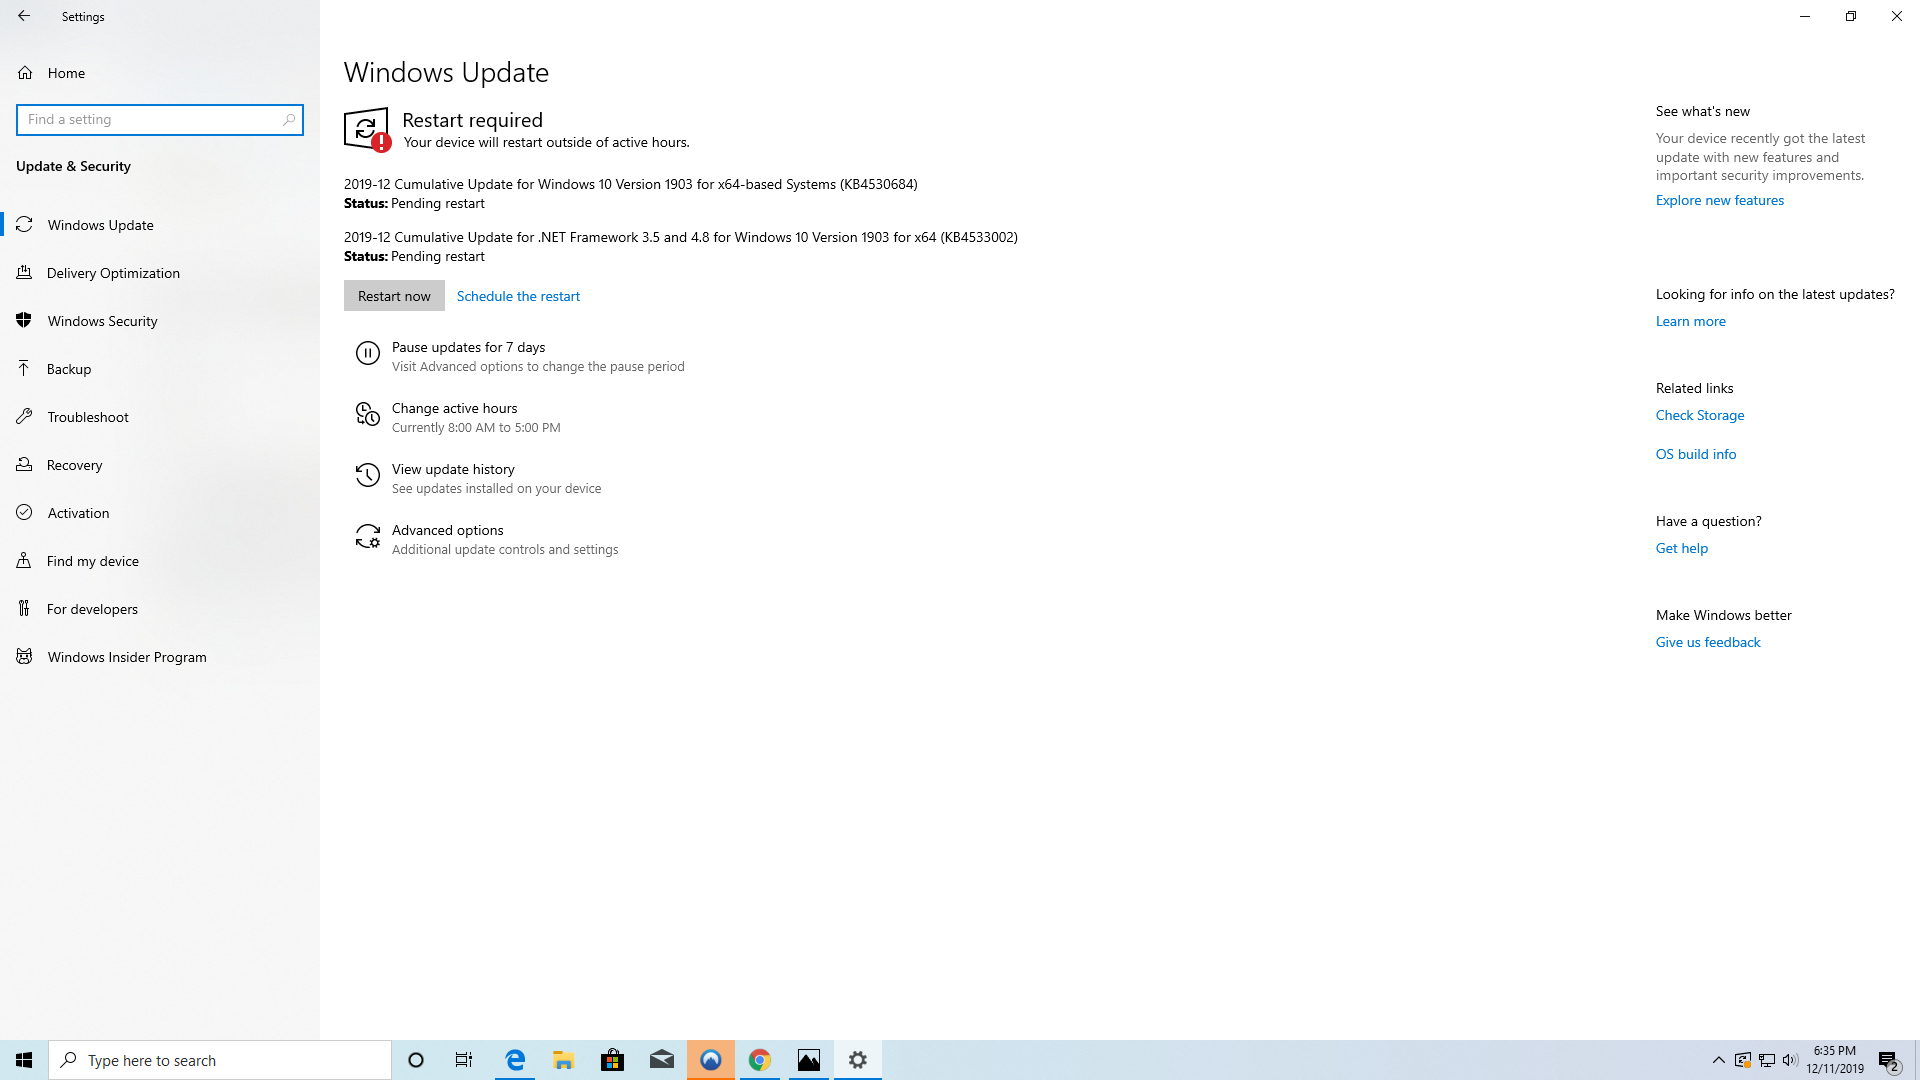Click the Backup upload arrow icon

pos(24,369)
